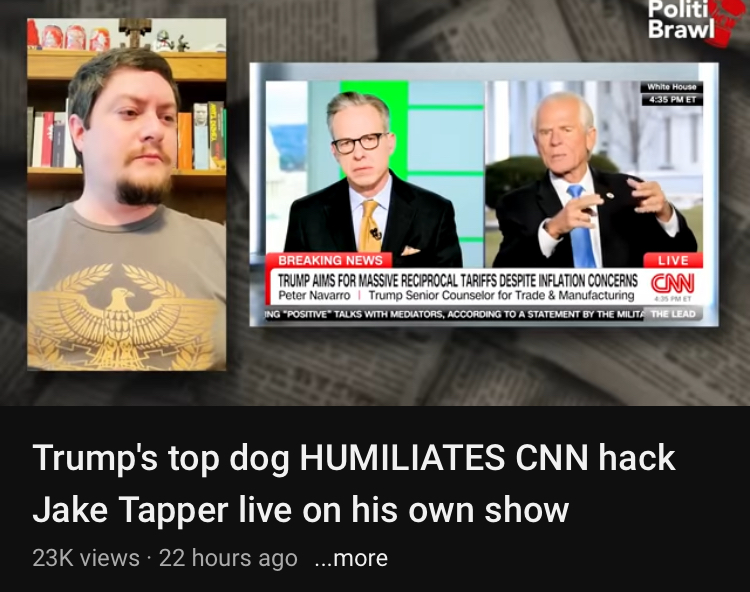Tap the embedded CNN clip frame
The height and width of the screenshot is (592, 750).
pyautogui.click(x=484, y=194)
